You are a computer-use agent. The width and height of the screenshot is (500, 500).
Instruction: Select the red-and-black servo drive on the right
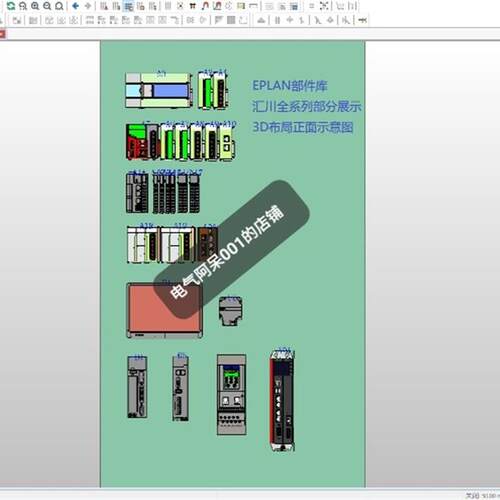pyautogui.click(x=282, y=400)
